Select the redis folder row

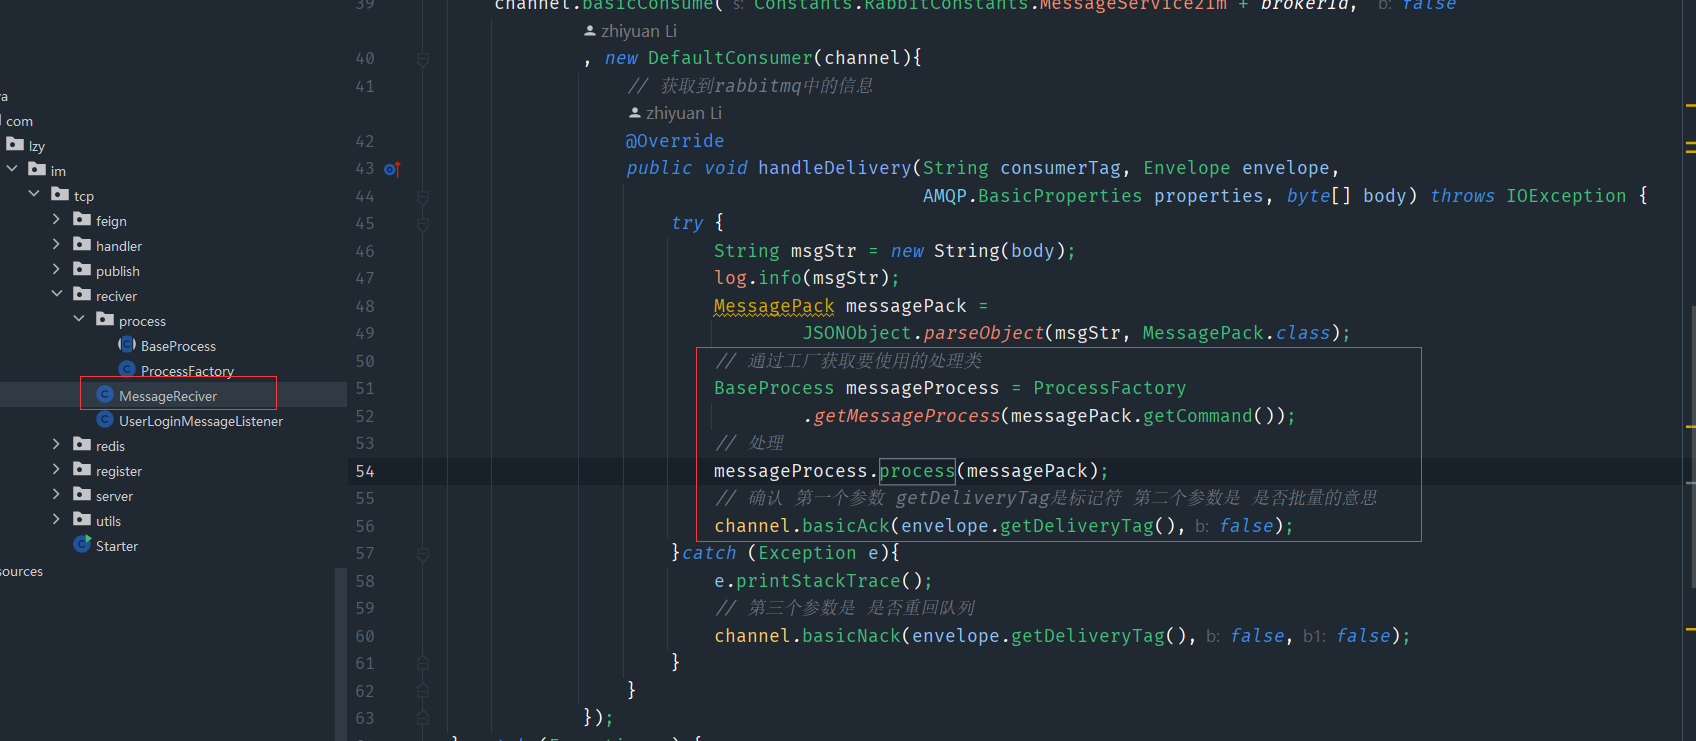pyautogui.click(x=173, y=445)
